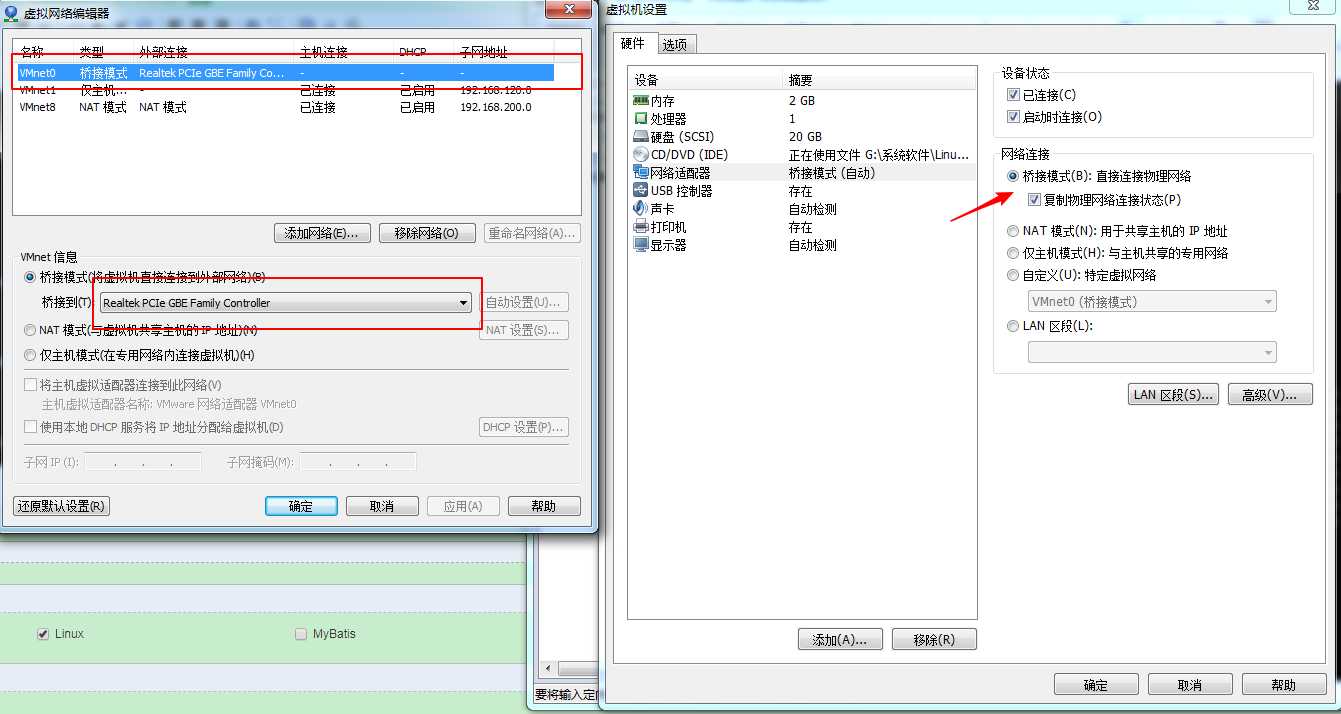Click the 子网地址 column header

[x=484, y=52]
